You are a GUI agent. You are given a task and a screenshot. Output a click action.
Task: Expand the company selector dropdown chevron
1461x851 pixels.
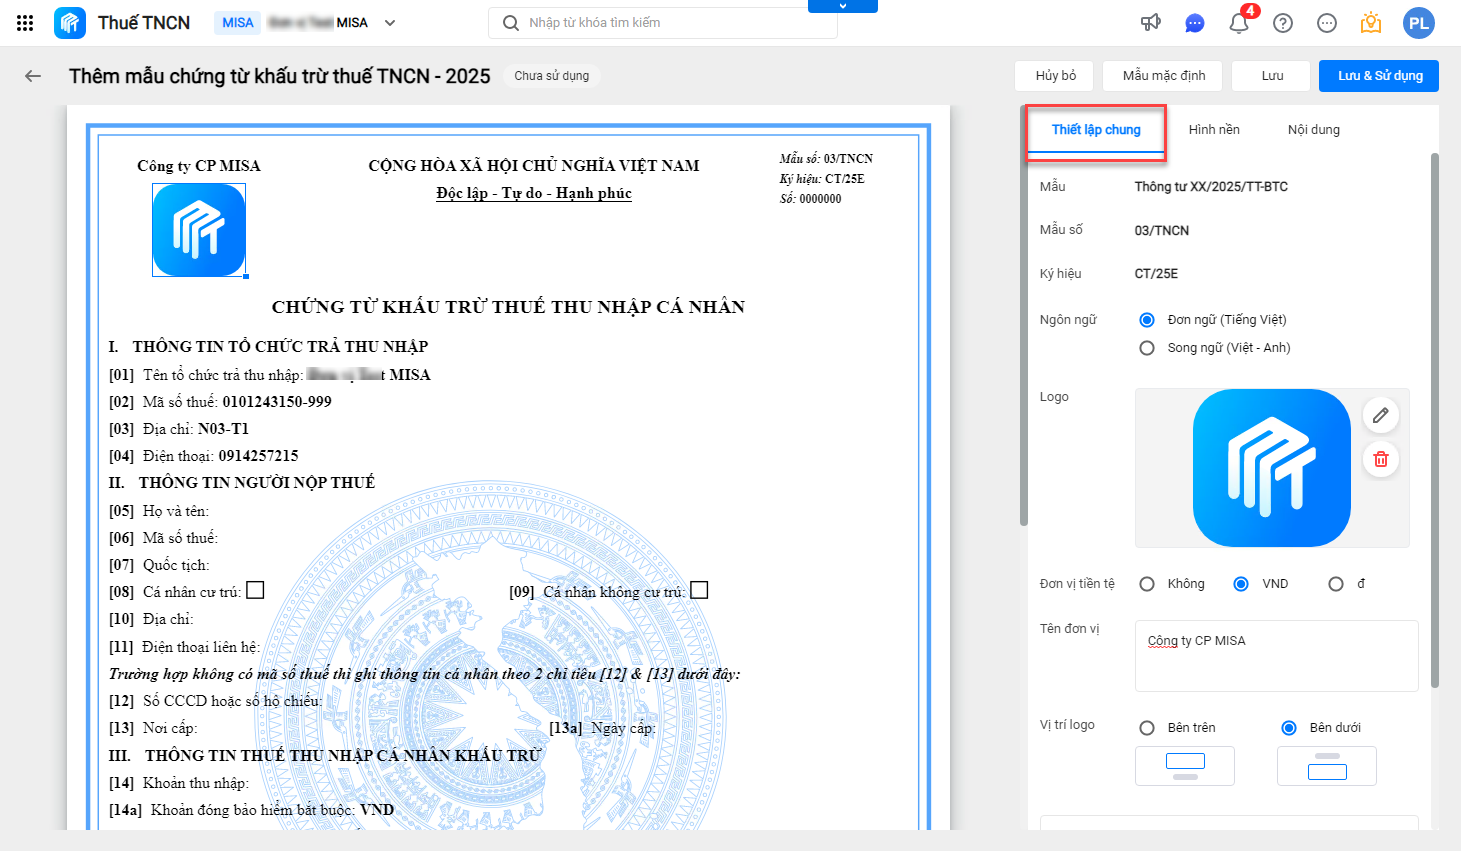390,23
